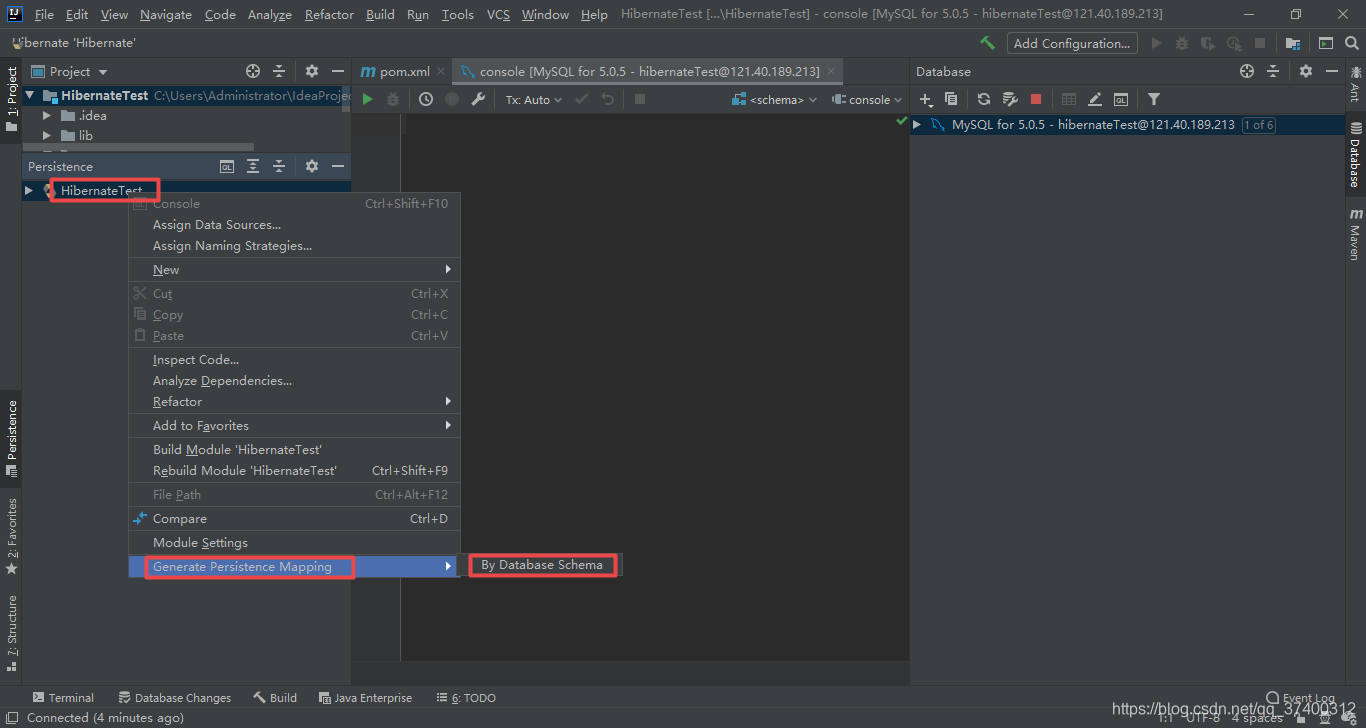Click Module Settings in the context menu
The height and width of the screenshot is (728, 1366).
(x=294, y=543)
